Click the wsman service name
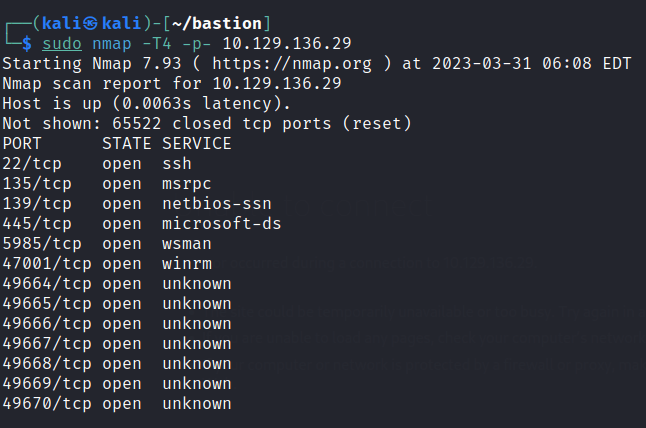 pos(186,243)
